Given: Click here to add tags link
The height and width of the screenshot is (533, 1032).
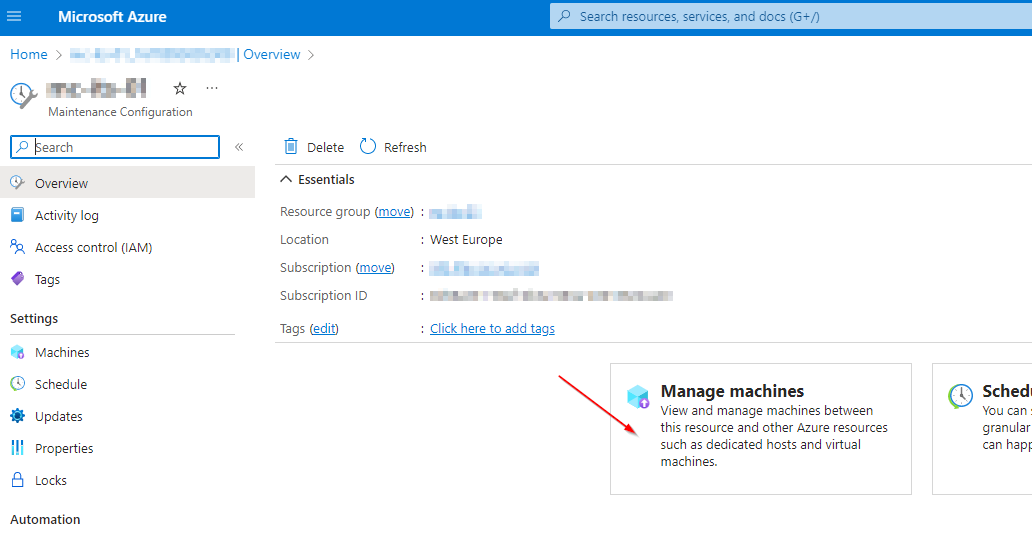Looking at the screenshot, I should [492, 328].
